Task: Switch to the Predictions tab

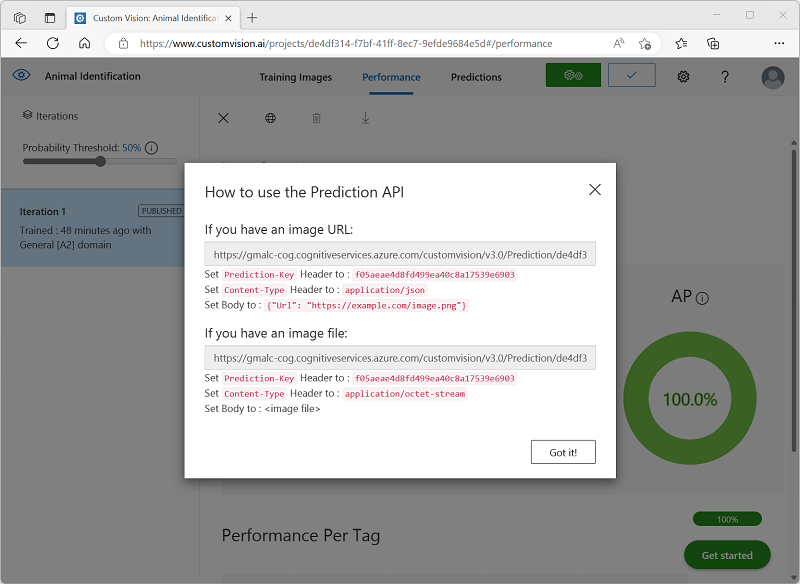Action: click(x=477, y=77)
